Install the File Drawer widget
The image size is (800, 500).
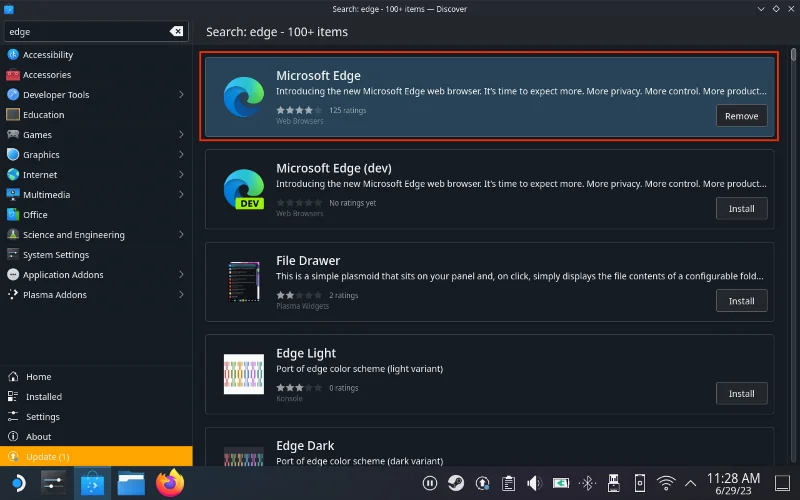click(x=741, y=301)
